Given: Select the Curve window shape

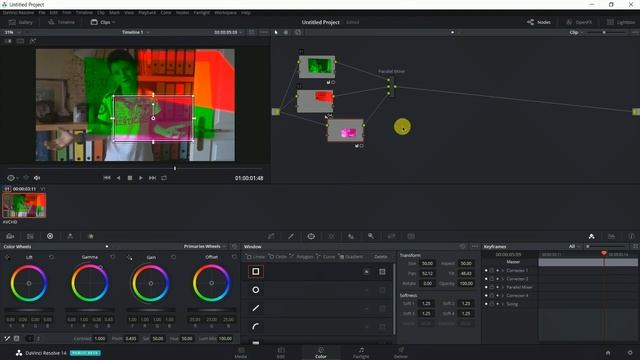Looking at the screenshot, I should (x=256, y=326).
